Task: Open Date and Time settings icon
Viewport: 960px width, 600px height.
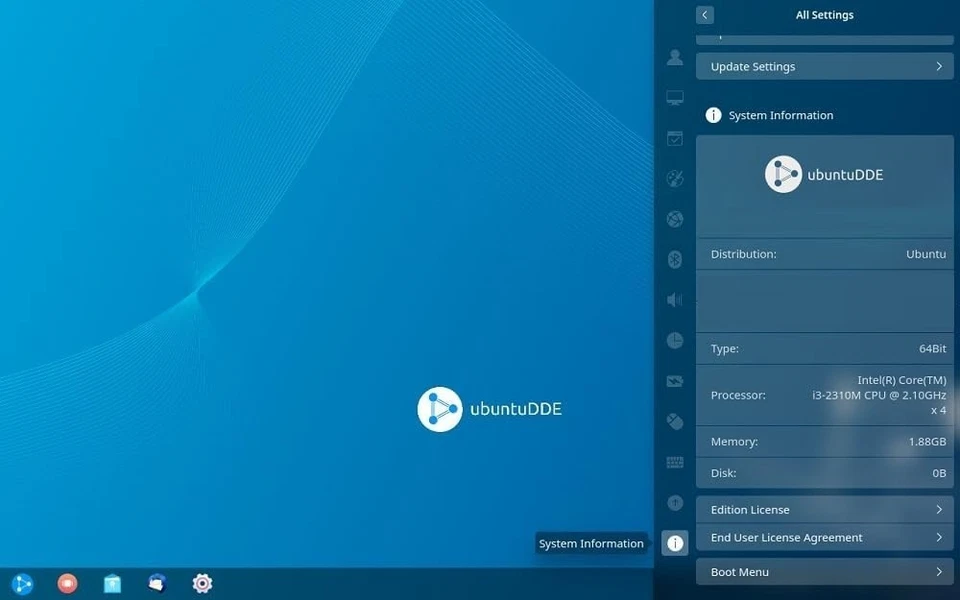Action: point(674,339)
